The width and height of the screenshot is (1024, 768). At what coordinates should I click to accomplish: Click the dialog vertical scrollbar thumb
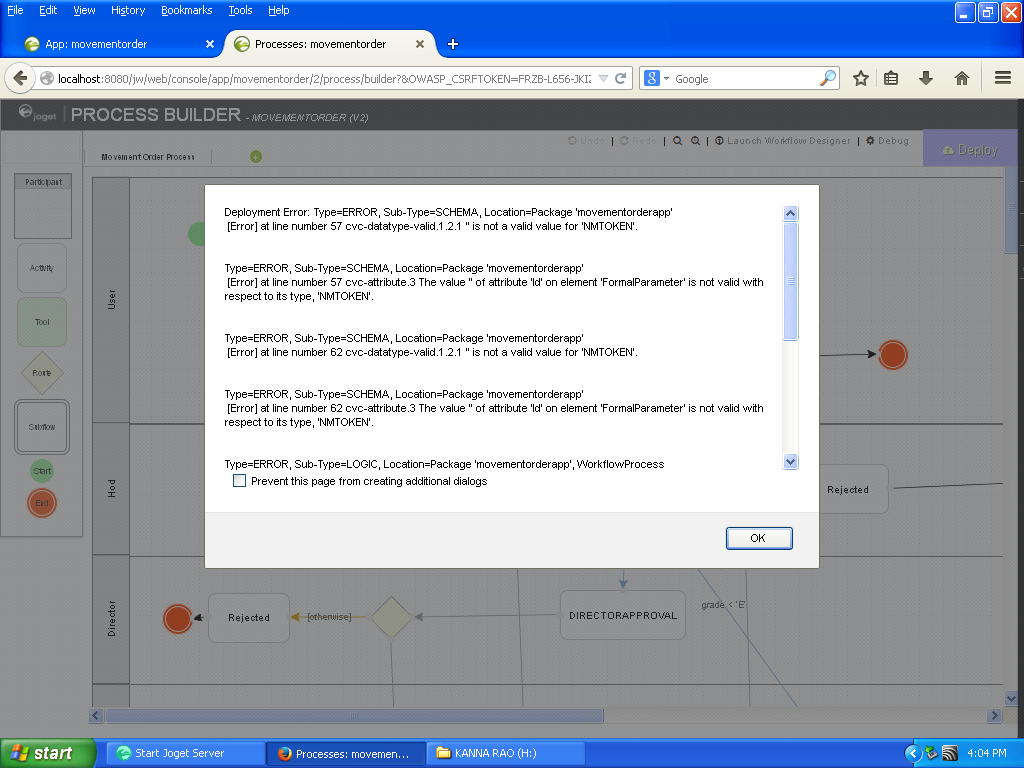(790, 281)
